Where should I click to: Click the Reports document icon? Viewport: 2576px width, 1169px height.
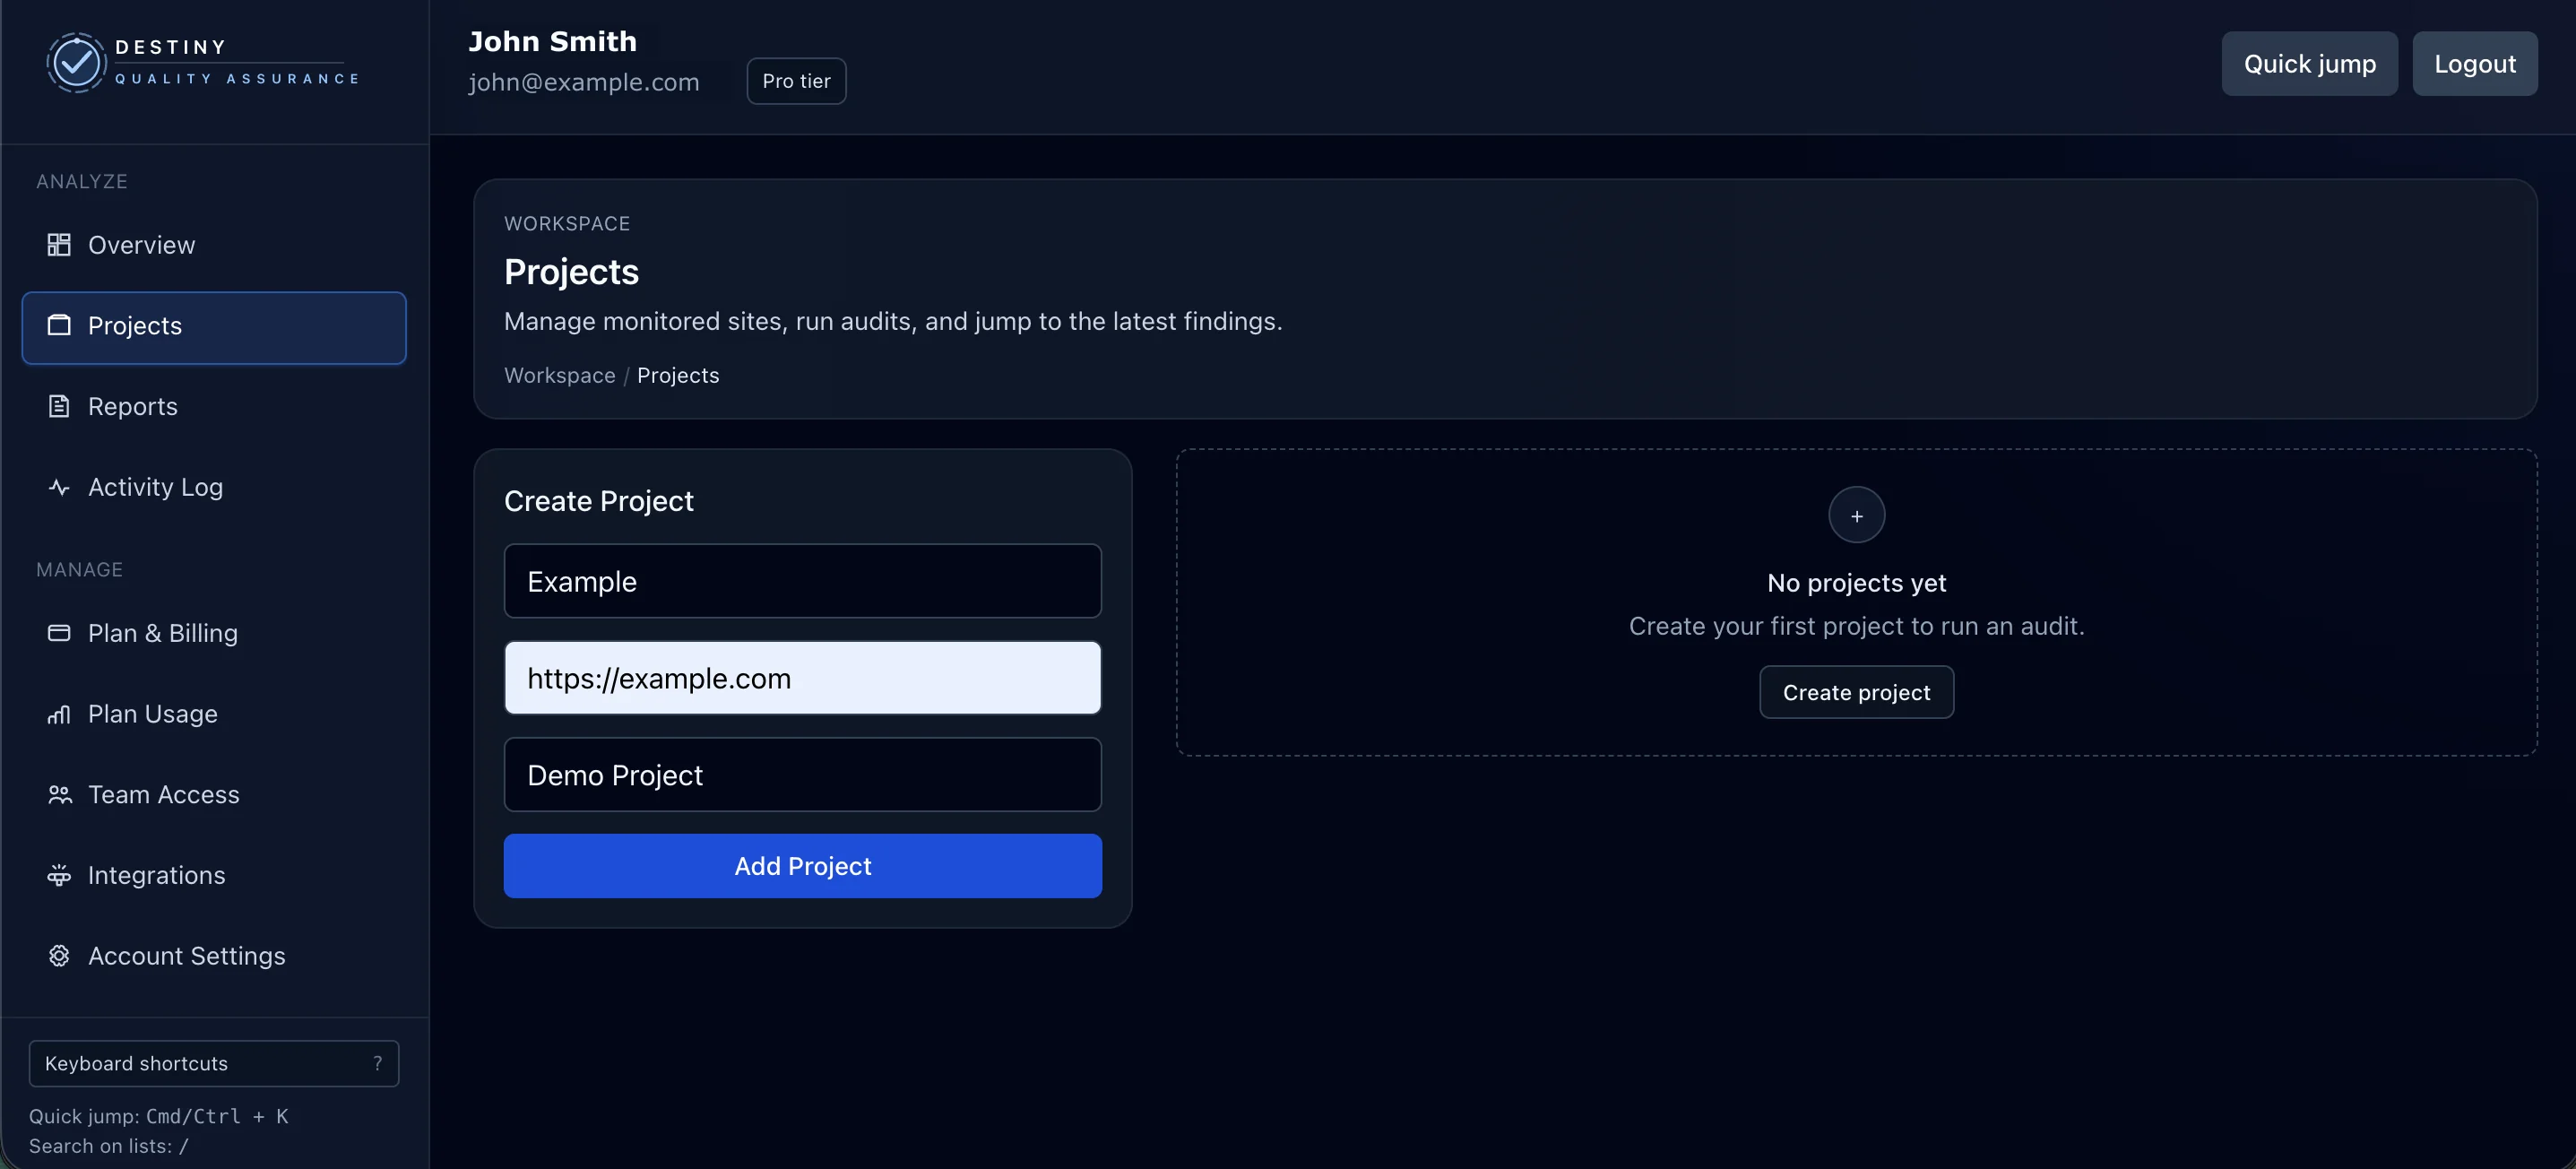[x=59, y=406]
